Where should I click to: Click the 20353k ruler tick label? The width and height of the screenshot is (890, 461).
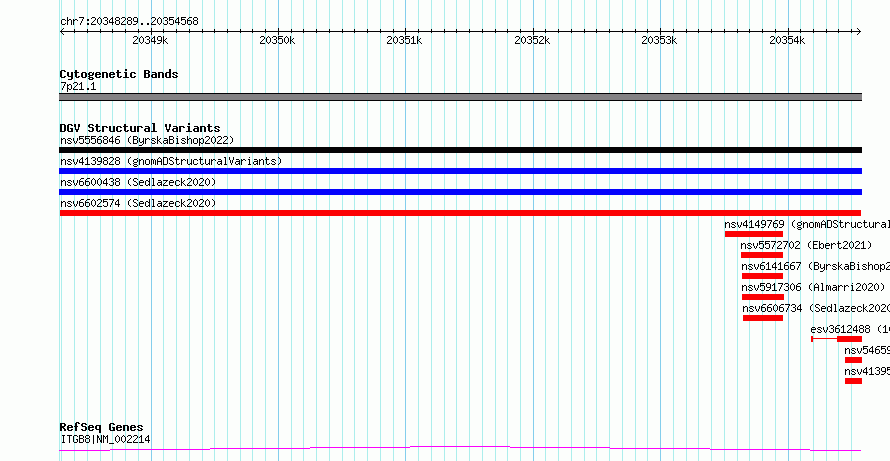tap(659, 40)
